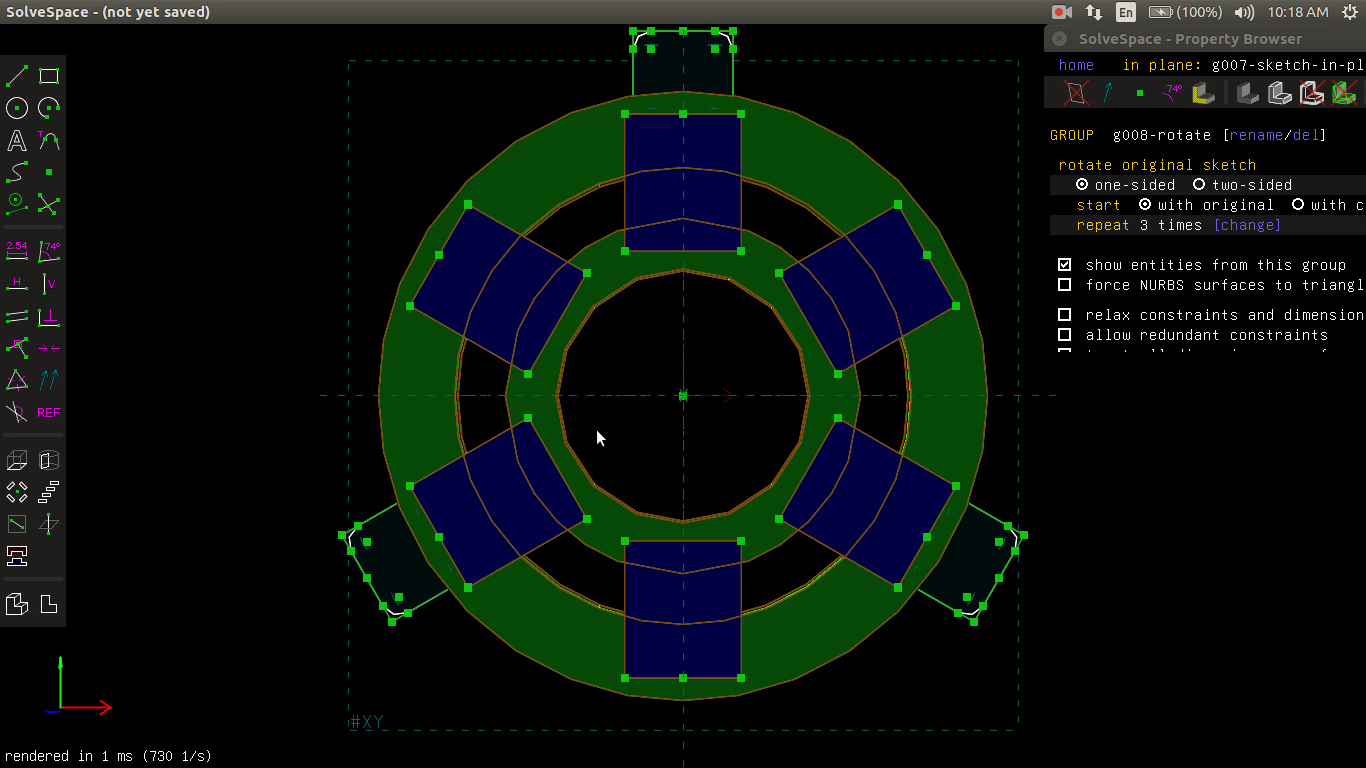Screen dimensions: 1366x768
Task: Toggle shaded solid view (gray icon)
Action: pyautogui.click(x=1246, y=93)
